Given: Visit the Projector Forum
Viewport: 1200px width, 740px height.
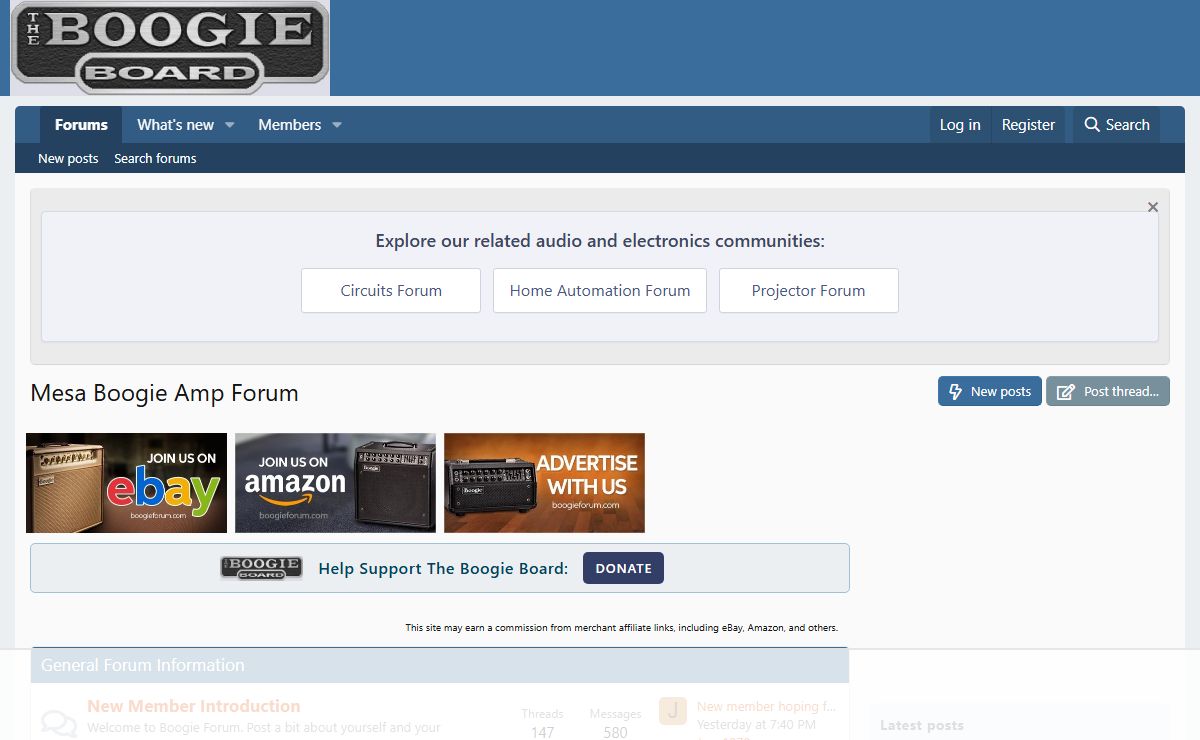Looking at the screenshot, I should pyautogui.click(x=808, y=290).
